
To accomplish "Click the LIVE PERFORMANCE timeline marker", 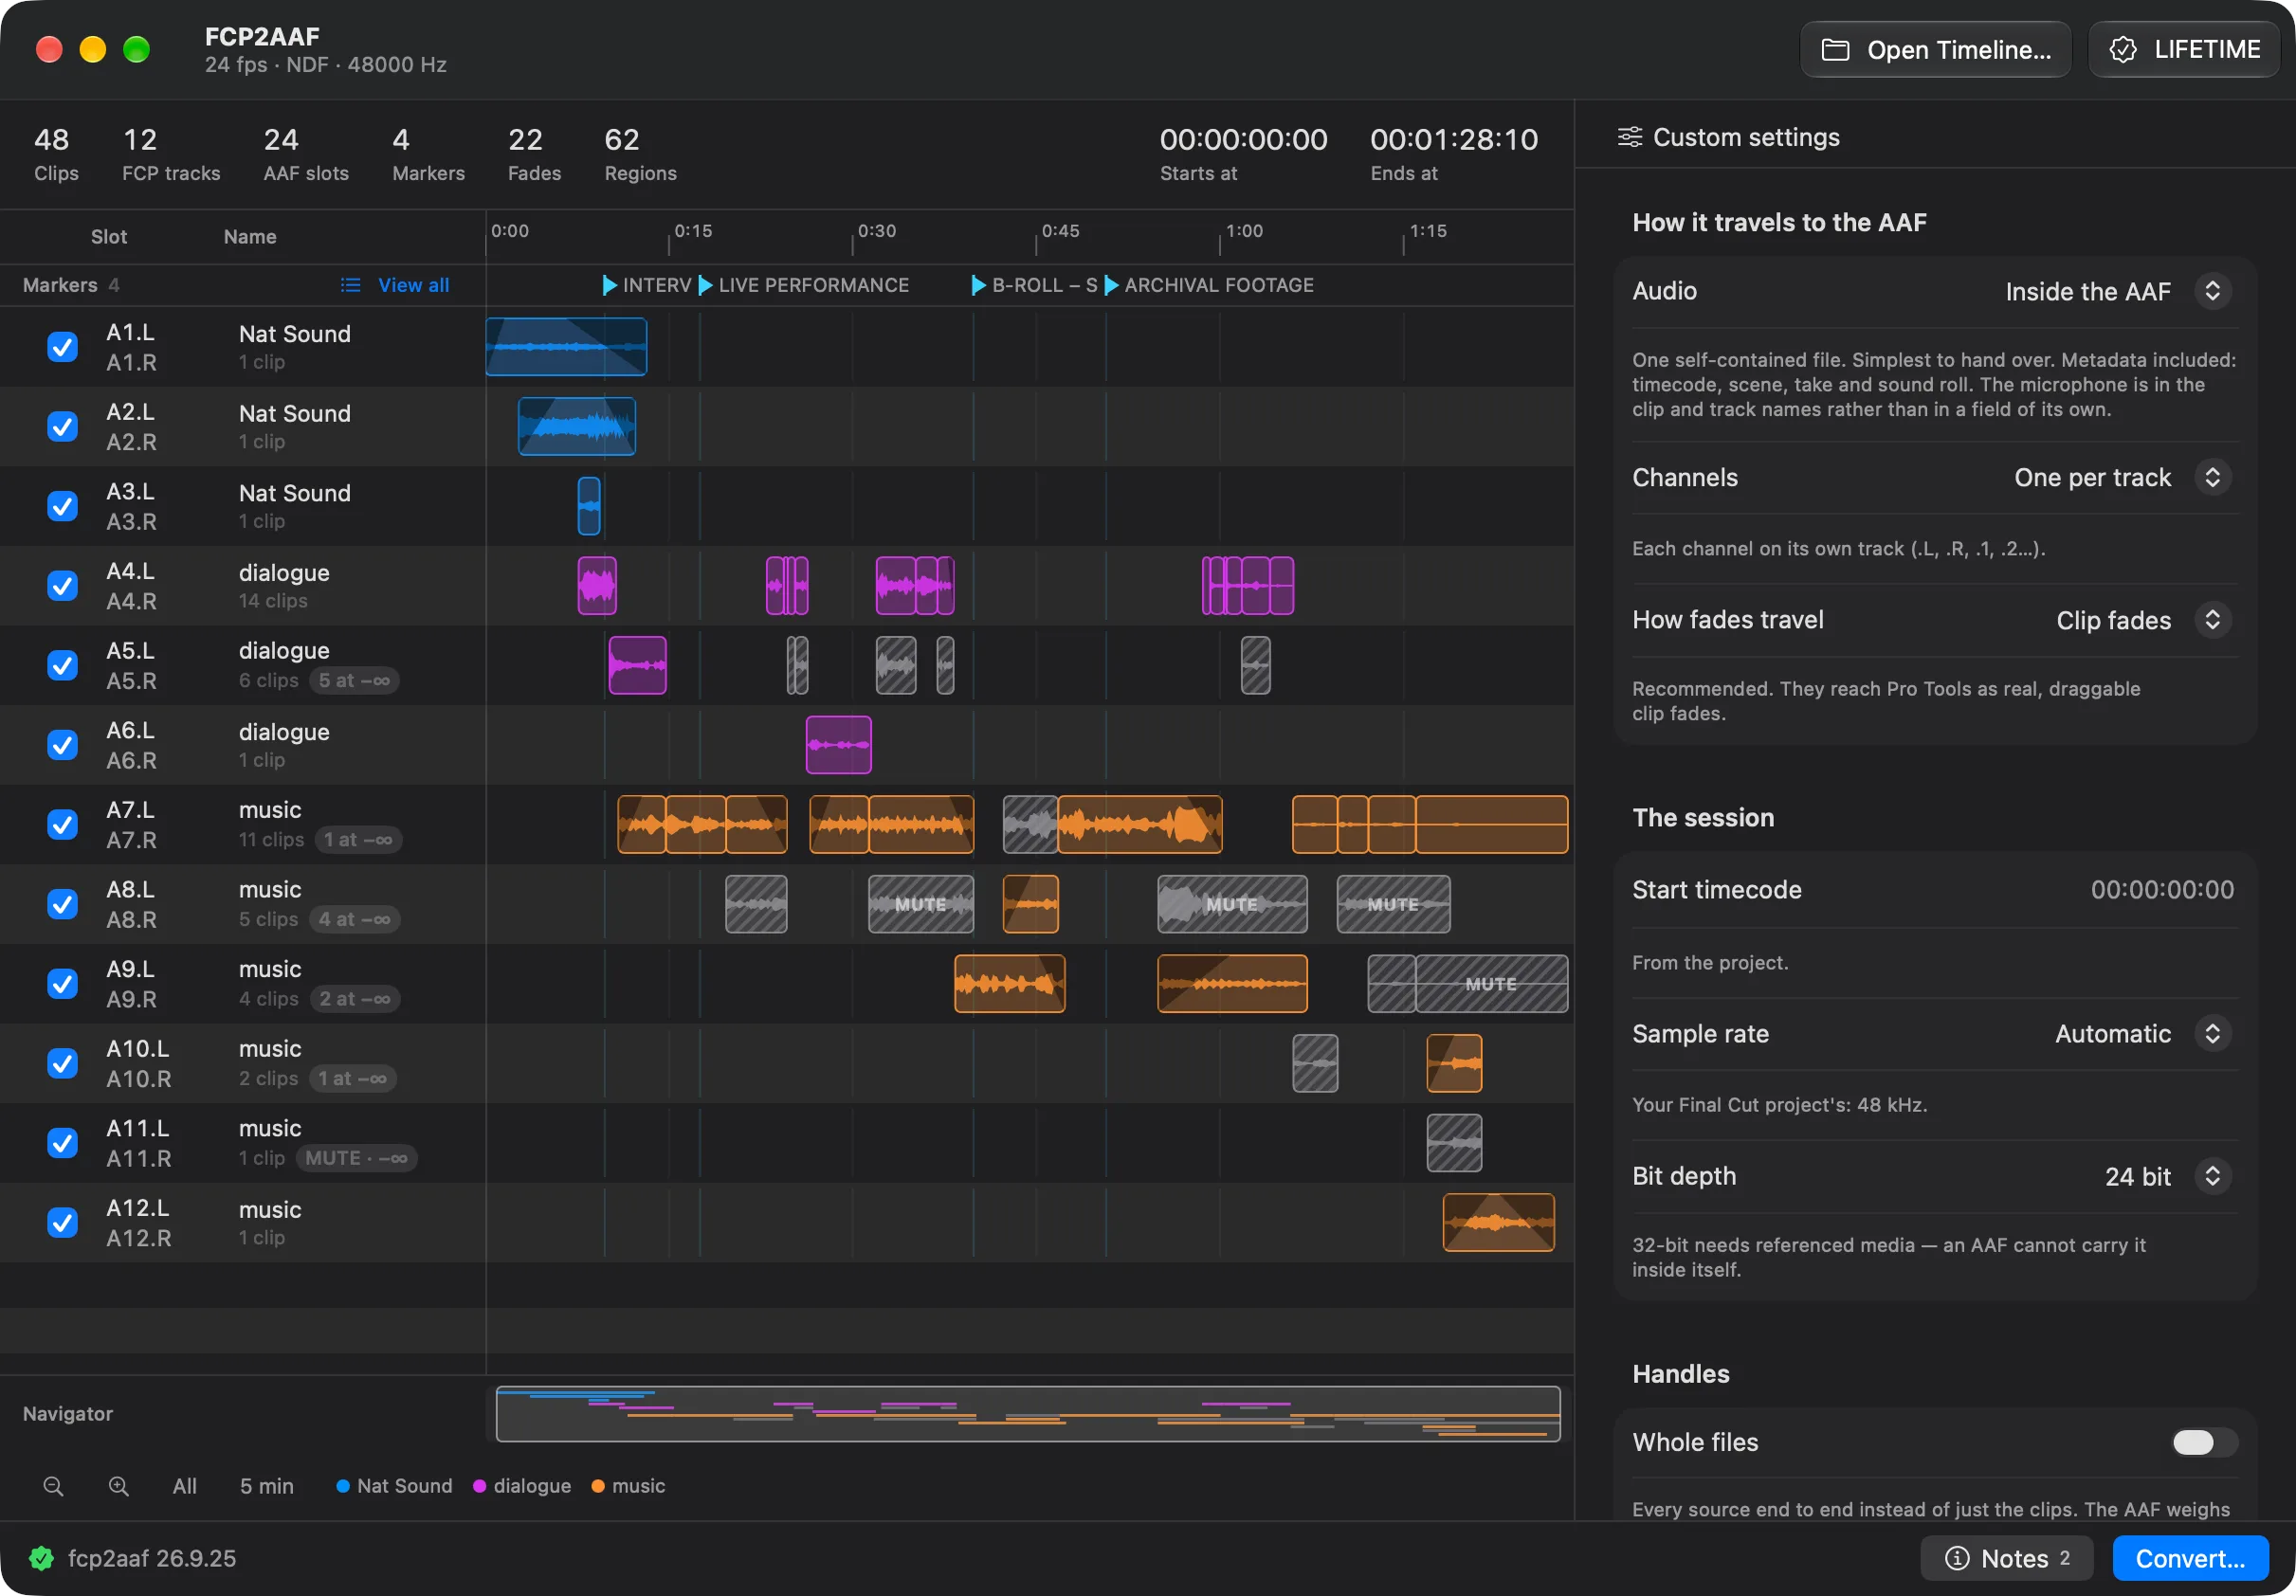I will 804,285.
